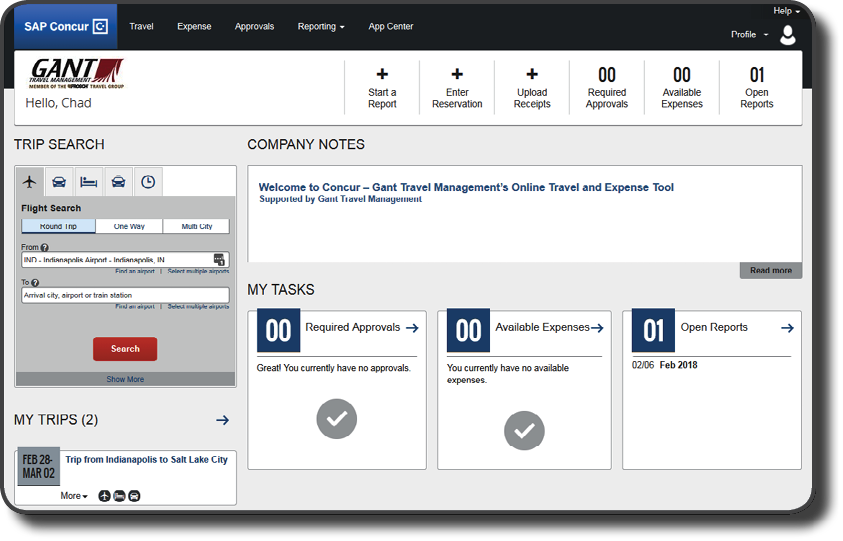Click the multiple airports icon inside the From field
843x541 pixels.
click(x=219, y=260)
